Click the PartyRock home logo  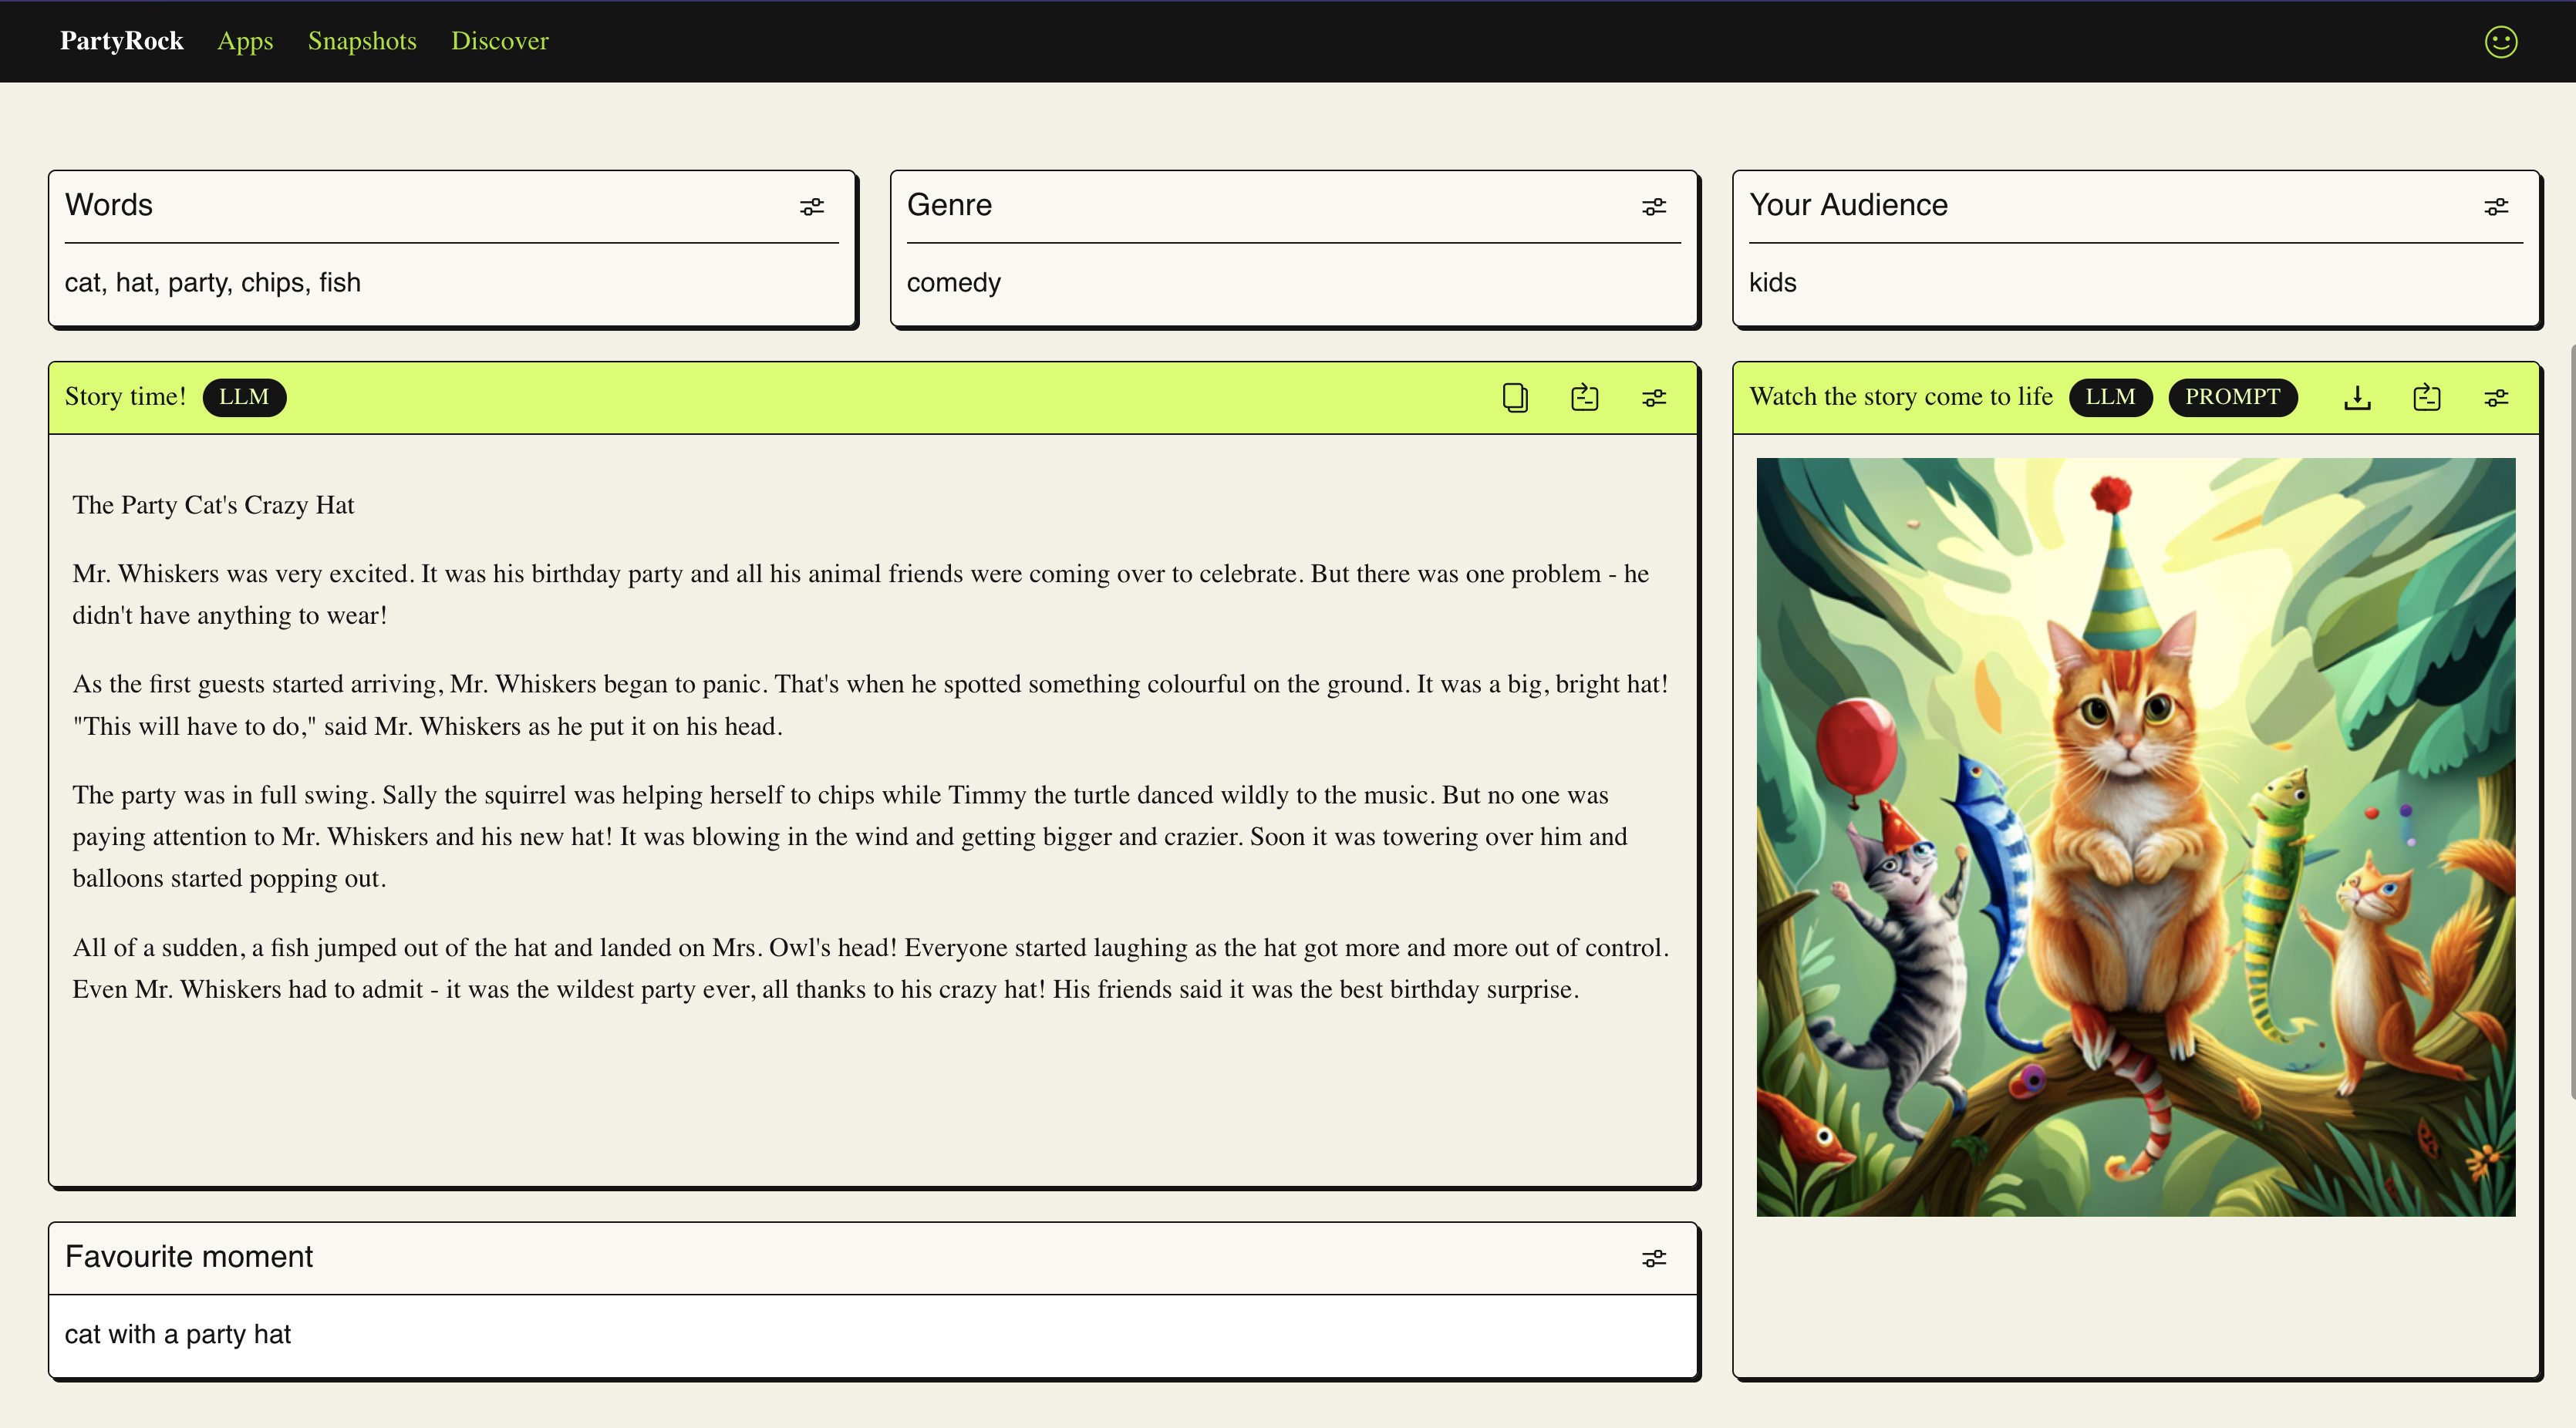(121, 41)
